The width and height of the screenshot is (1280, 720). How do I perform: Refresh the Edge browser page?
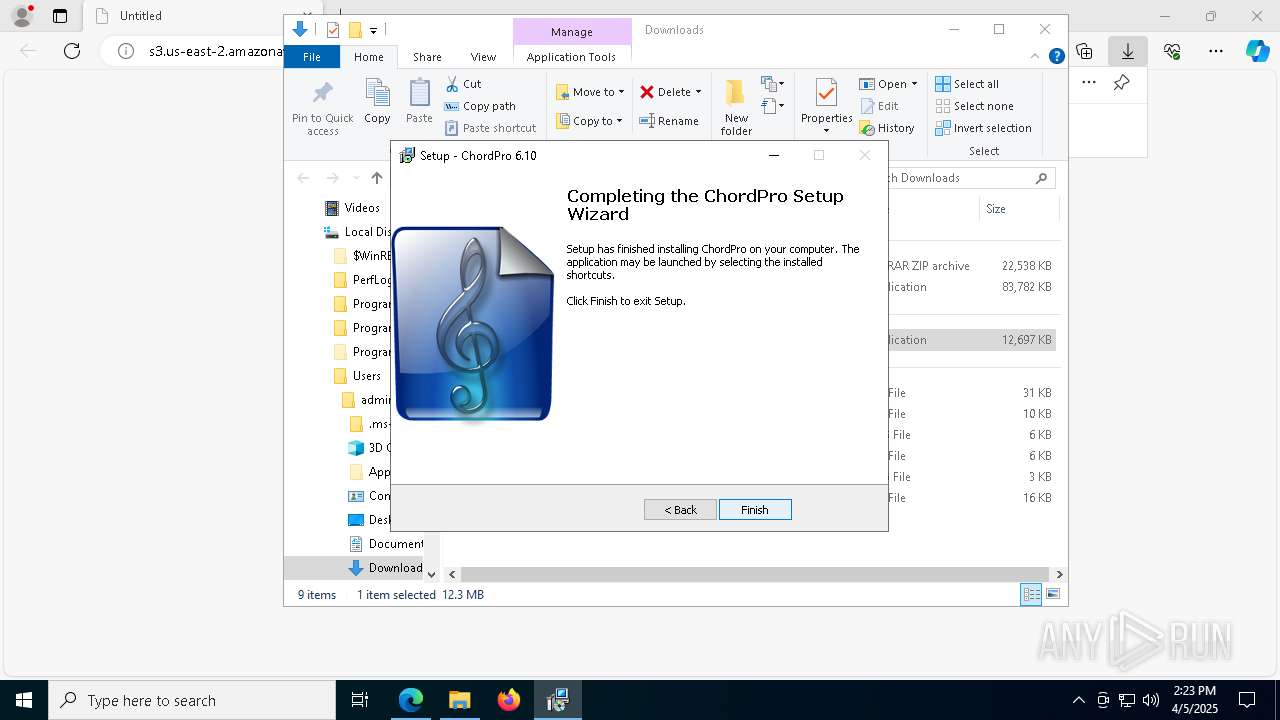(x=72, y=51)
